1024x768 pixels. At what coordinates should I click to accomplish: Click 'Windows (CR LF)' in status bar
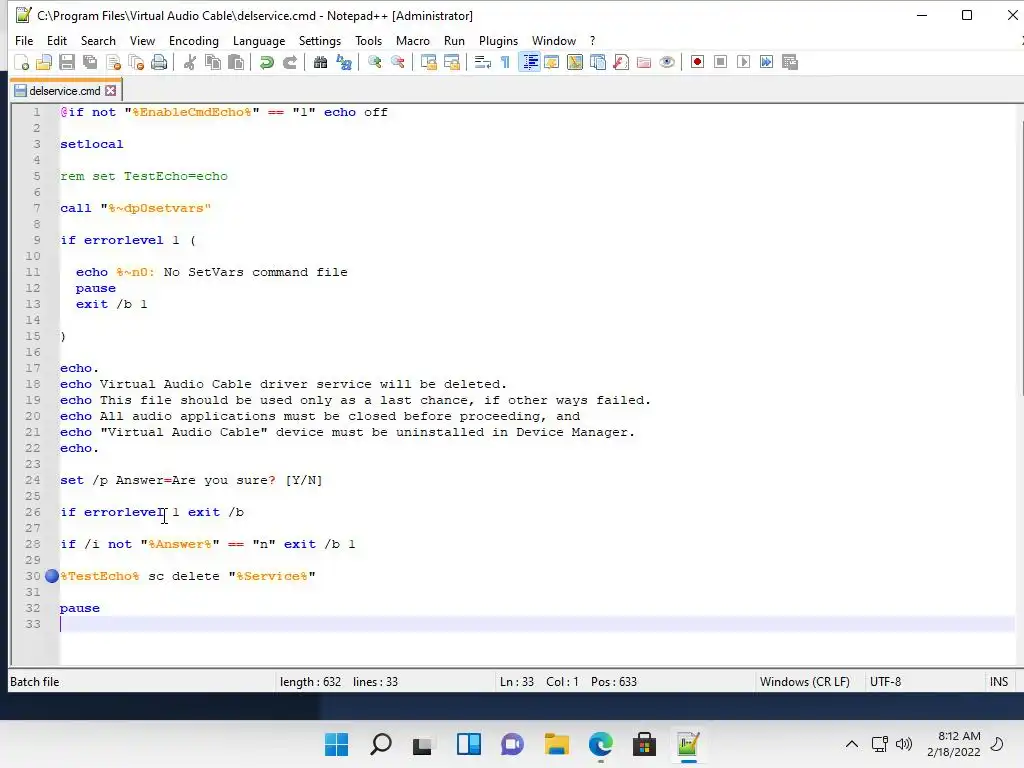tap(805, 682)
